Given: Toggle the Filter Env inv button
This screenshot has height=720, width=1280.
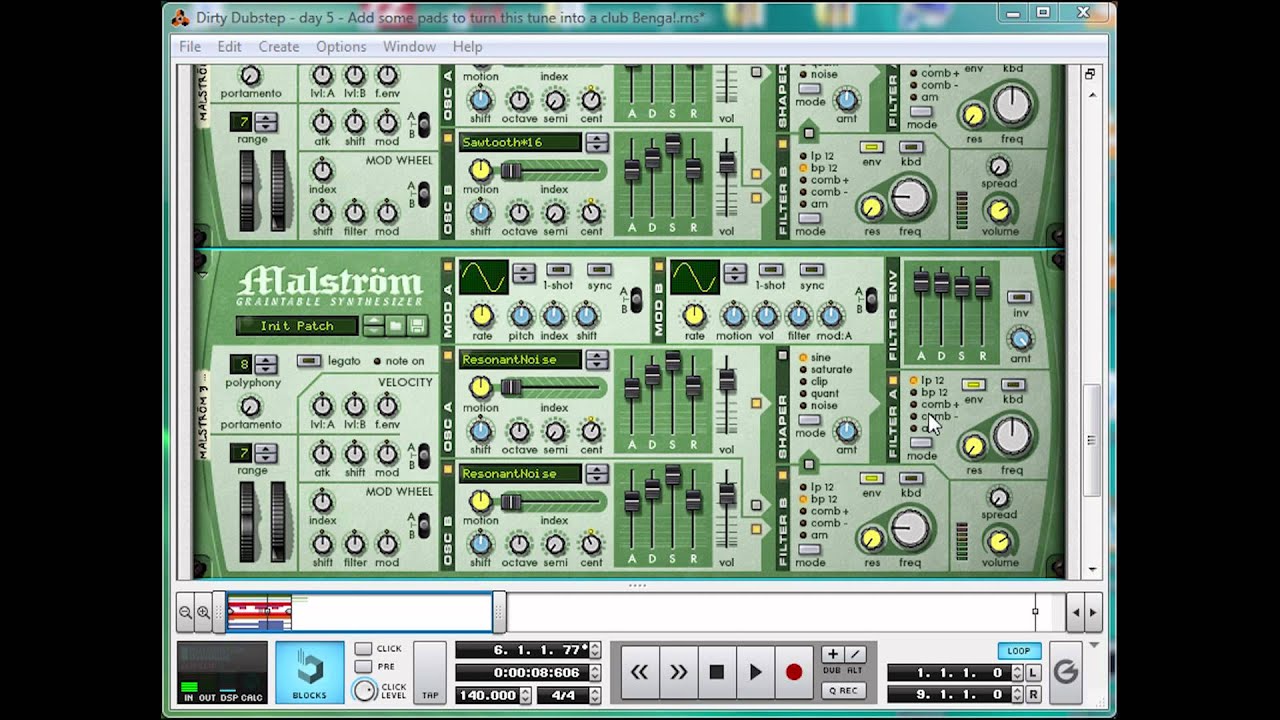Looking at the screenshot, I should 1019,297.
